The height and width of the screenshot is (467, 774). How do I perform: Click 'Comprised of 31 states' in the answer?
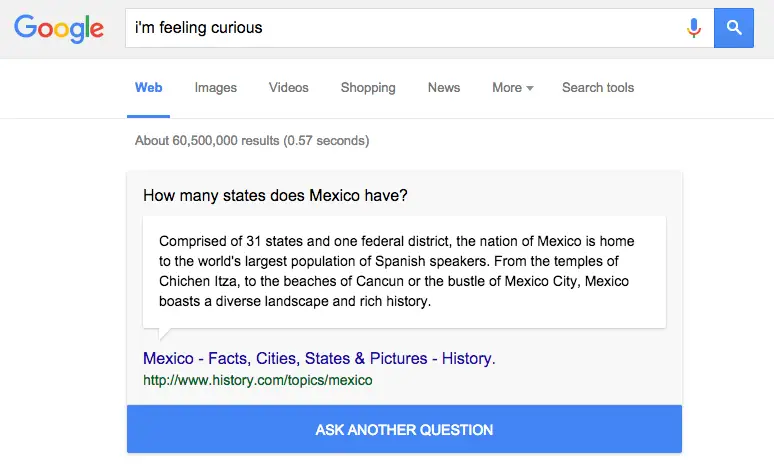235,241
